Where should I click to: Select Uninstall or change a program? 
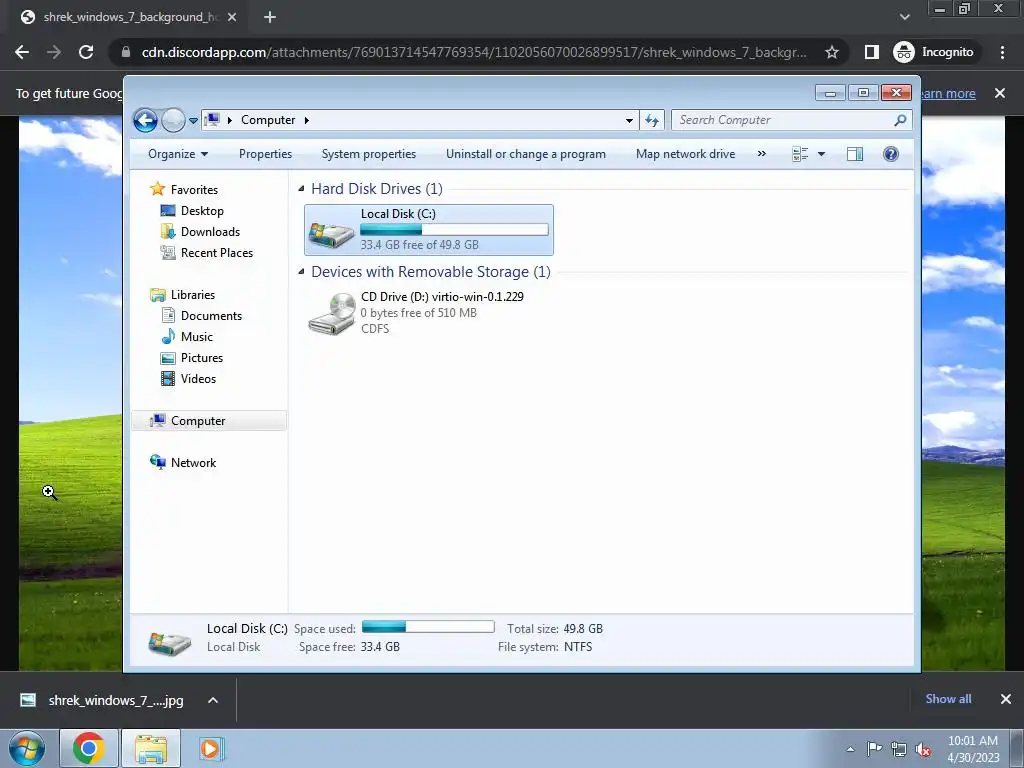[x=526, y=154]
